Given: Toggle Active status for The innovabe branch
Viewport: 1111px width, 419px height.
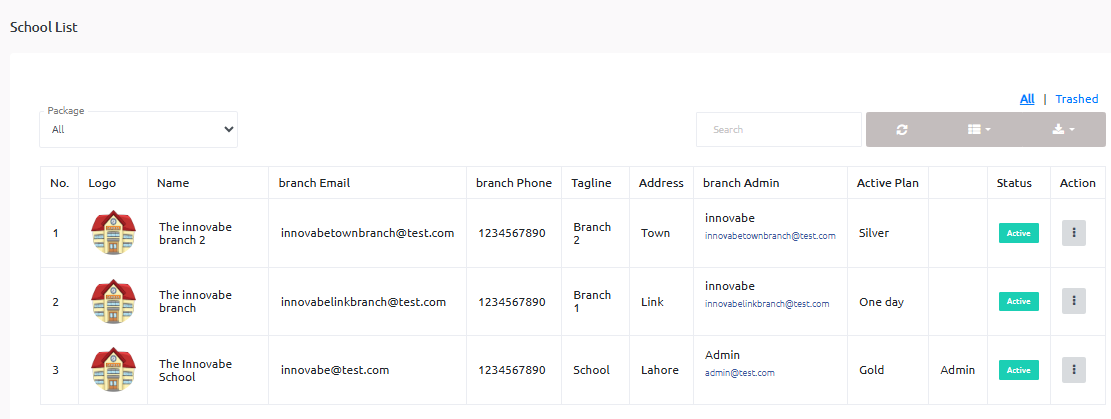Looking at the screenshot, I should [1018, 301].
